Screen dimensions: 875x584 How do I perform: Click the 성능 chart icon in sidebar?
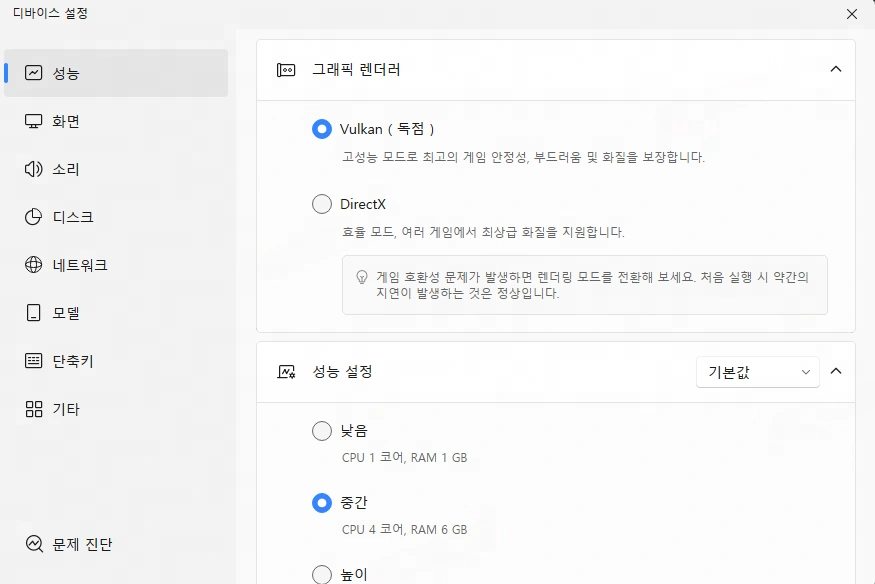click(34, 73)
